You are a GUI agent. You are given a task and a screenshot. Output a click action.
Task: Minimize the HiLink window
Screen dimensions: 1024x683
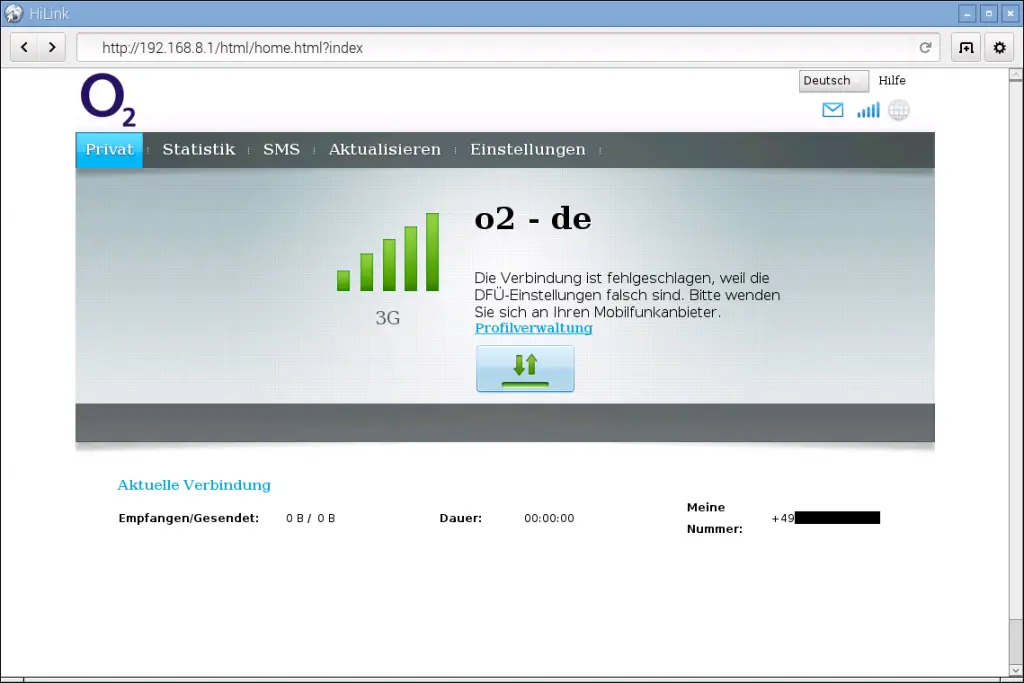coord(967,13)
